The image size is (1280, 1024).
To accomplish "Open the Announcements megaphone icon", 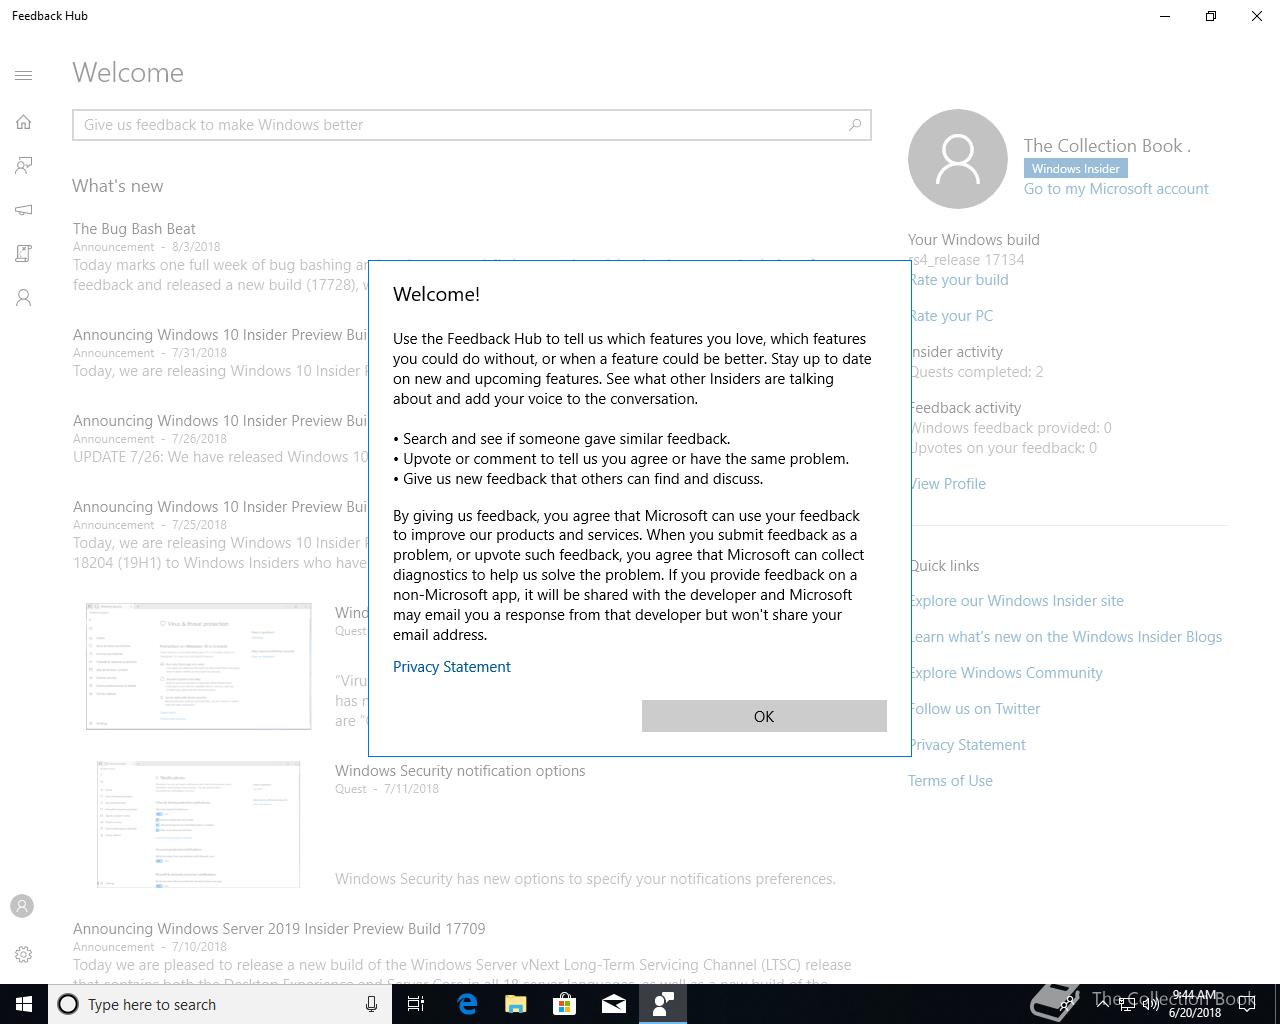I will 24,210.
